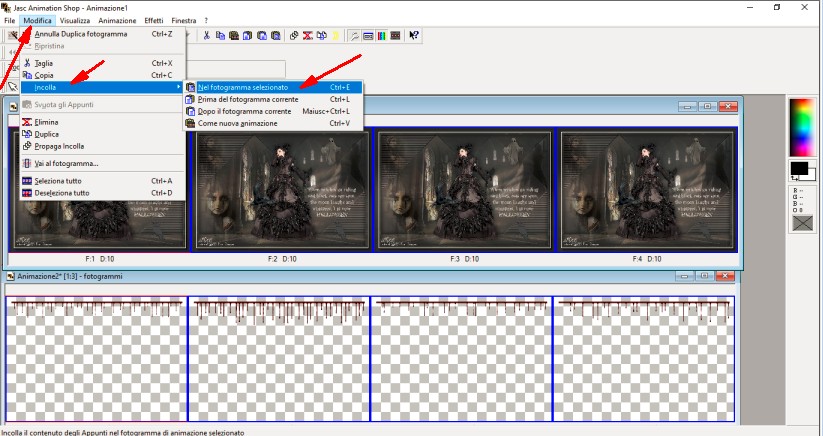This screenshot has height=436, width=823.
Task: Toggle the rainbow color palette toolbar icon
Action: pos(382,35)
